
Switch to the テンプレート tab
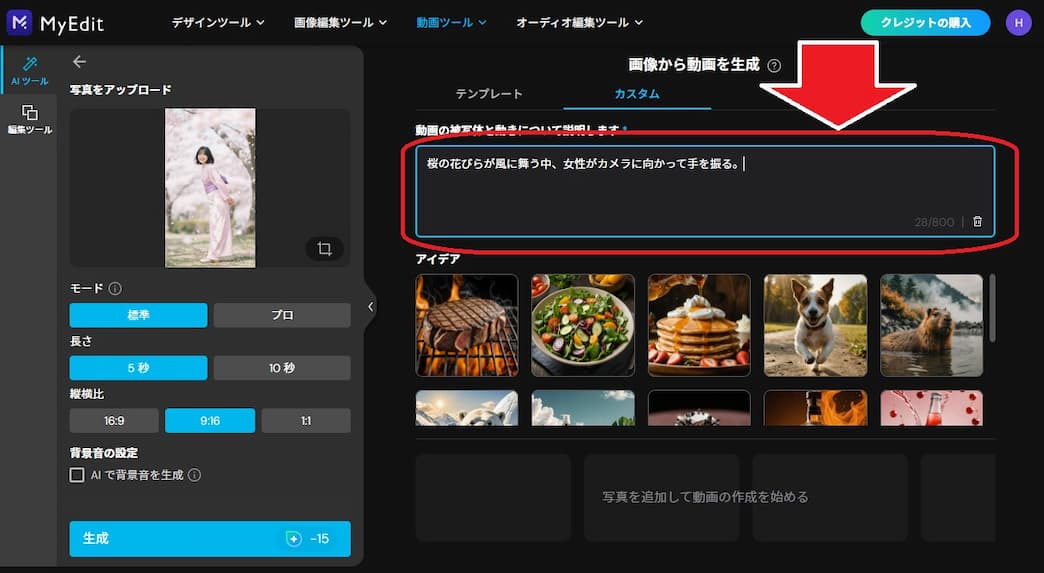point(489,94)
